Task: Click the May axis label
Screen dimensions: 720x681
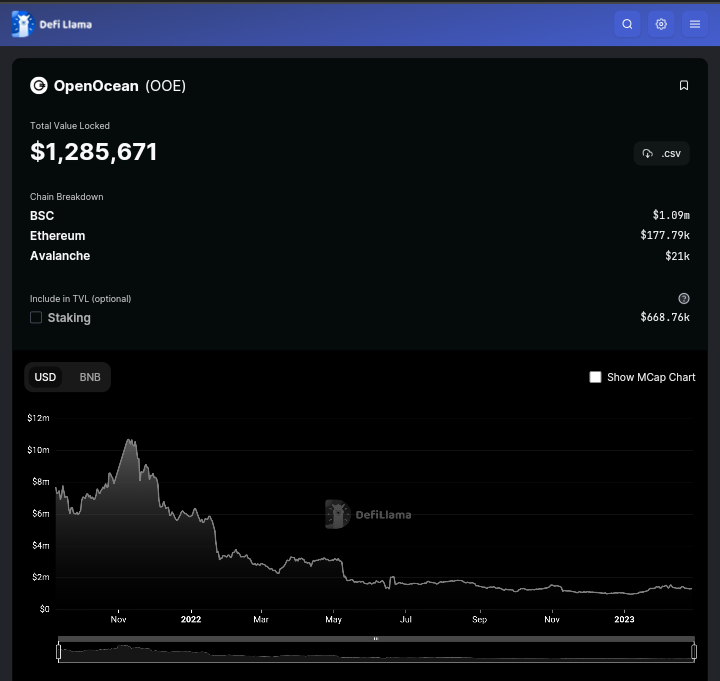Action: pos(333,619)
